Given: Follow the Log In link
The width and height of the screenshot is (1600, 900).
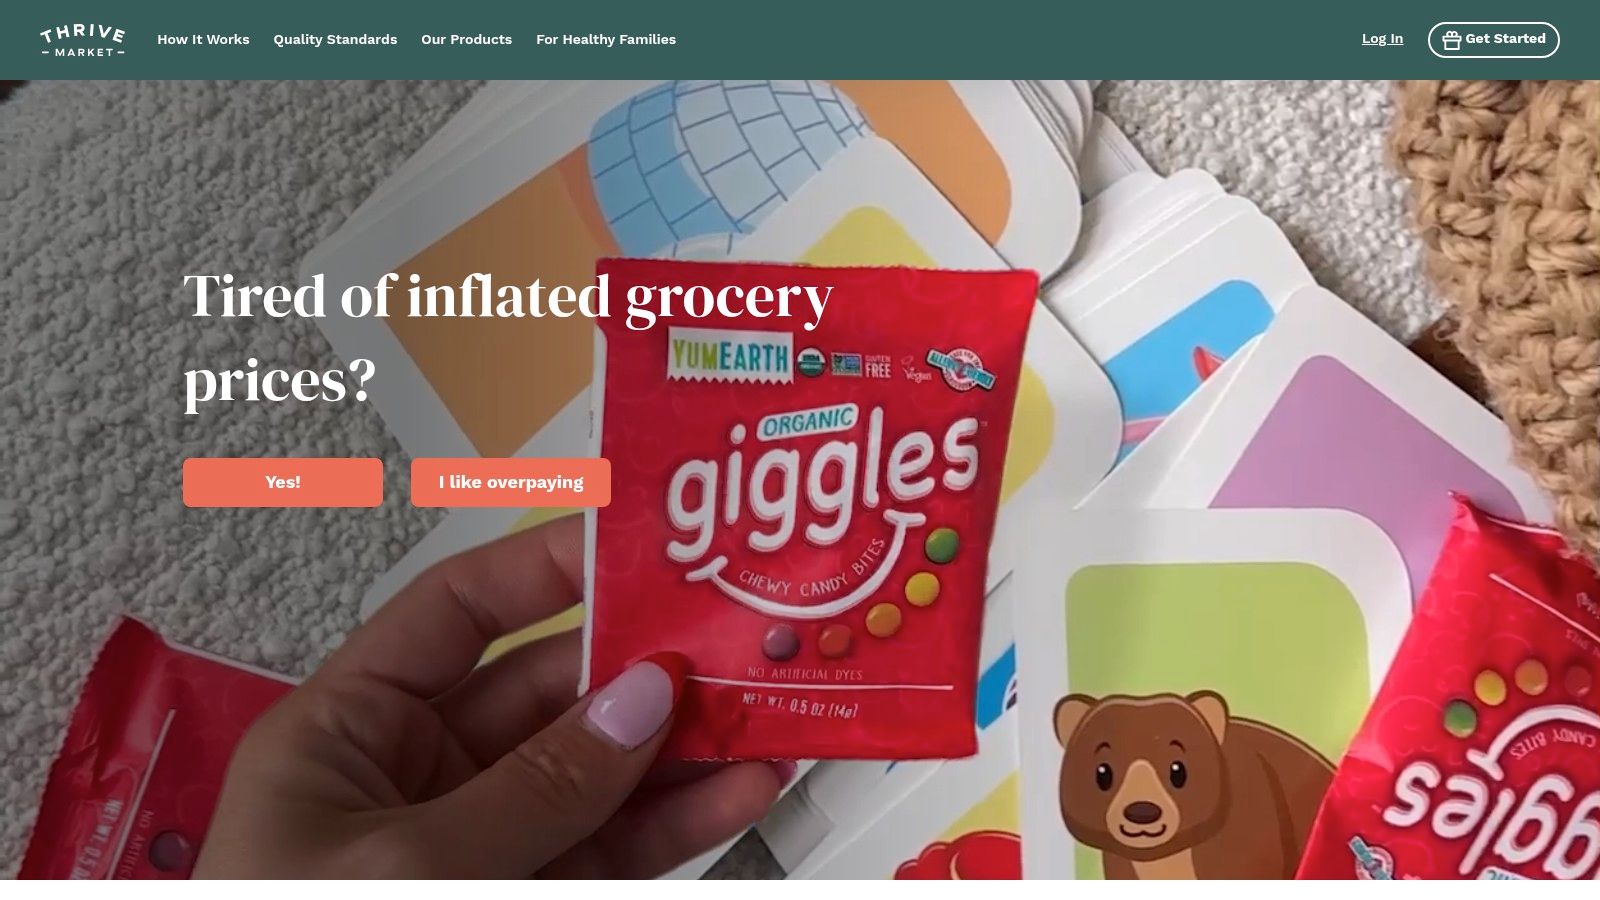Looking at the screenshot, I should pyautogui.click(x=1382, y=39).
